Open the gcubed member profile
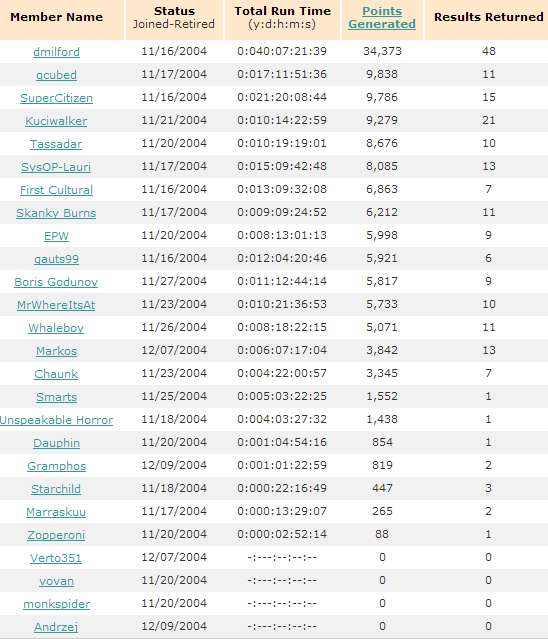The height and width of the screenshot is (639, 548). (x=56, y=75)
